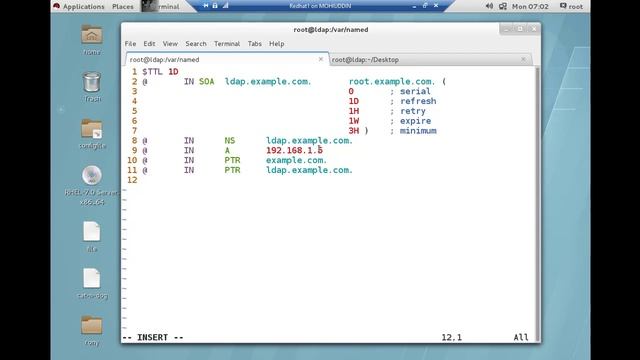
Task: Click the PTR keyword on line 10
Action: tap(232, 160)
